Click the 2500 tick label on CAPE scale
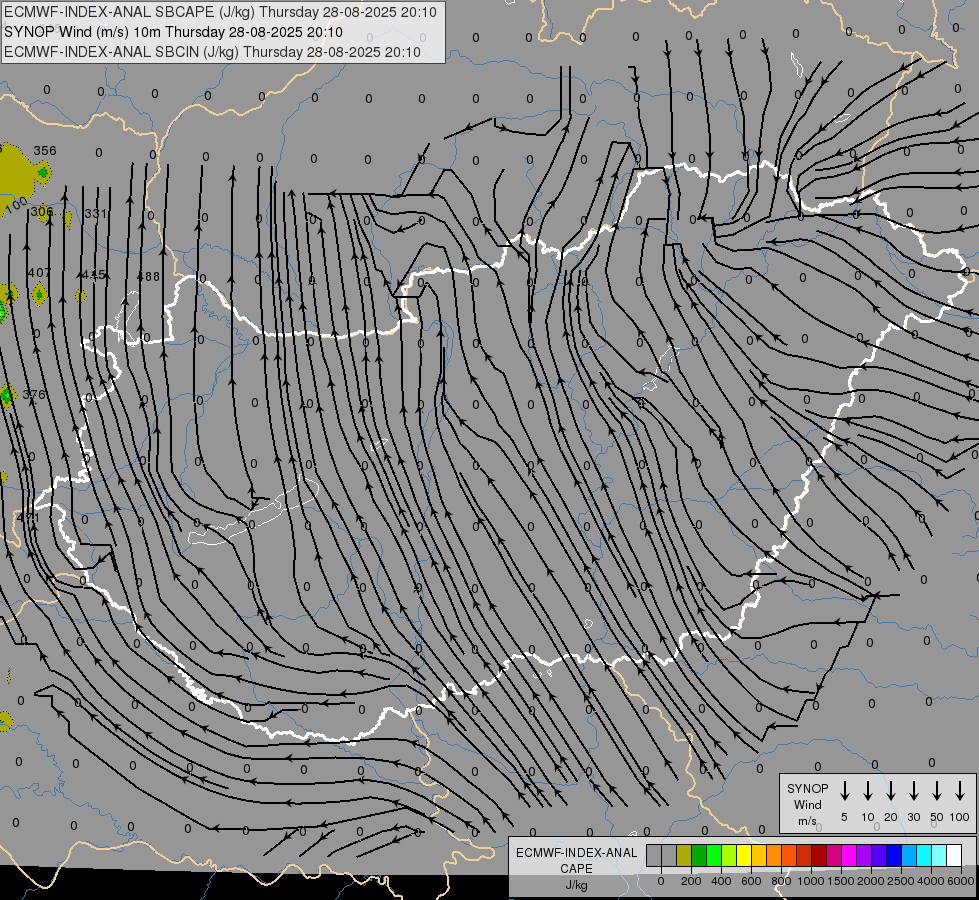Image resolution: width=979 pixels, height=900 pixels. click(900, 881)
